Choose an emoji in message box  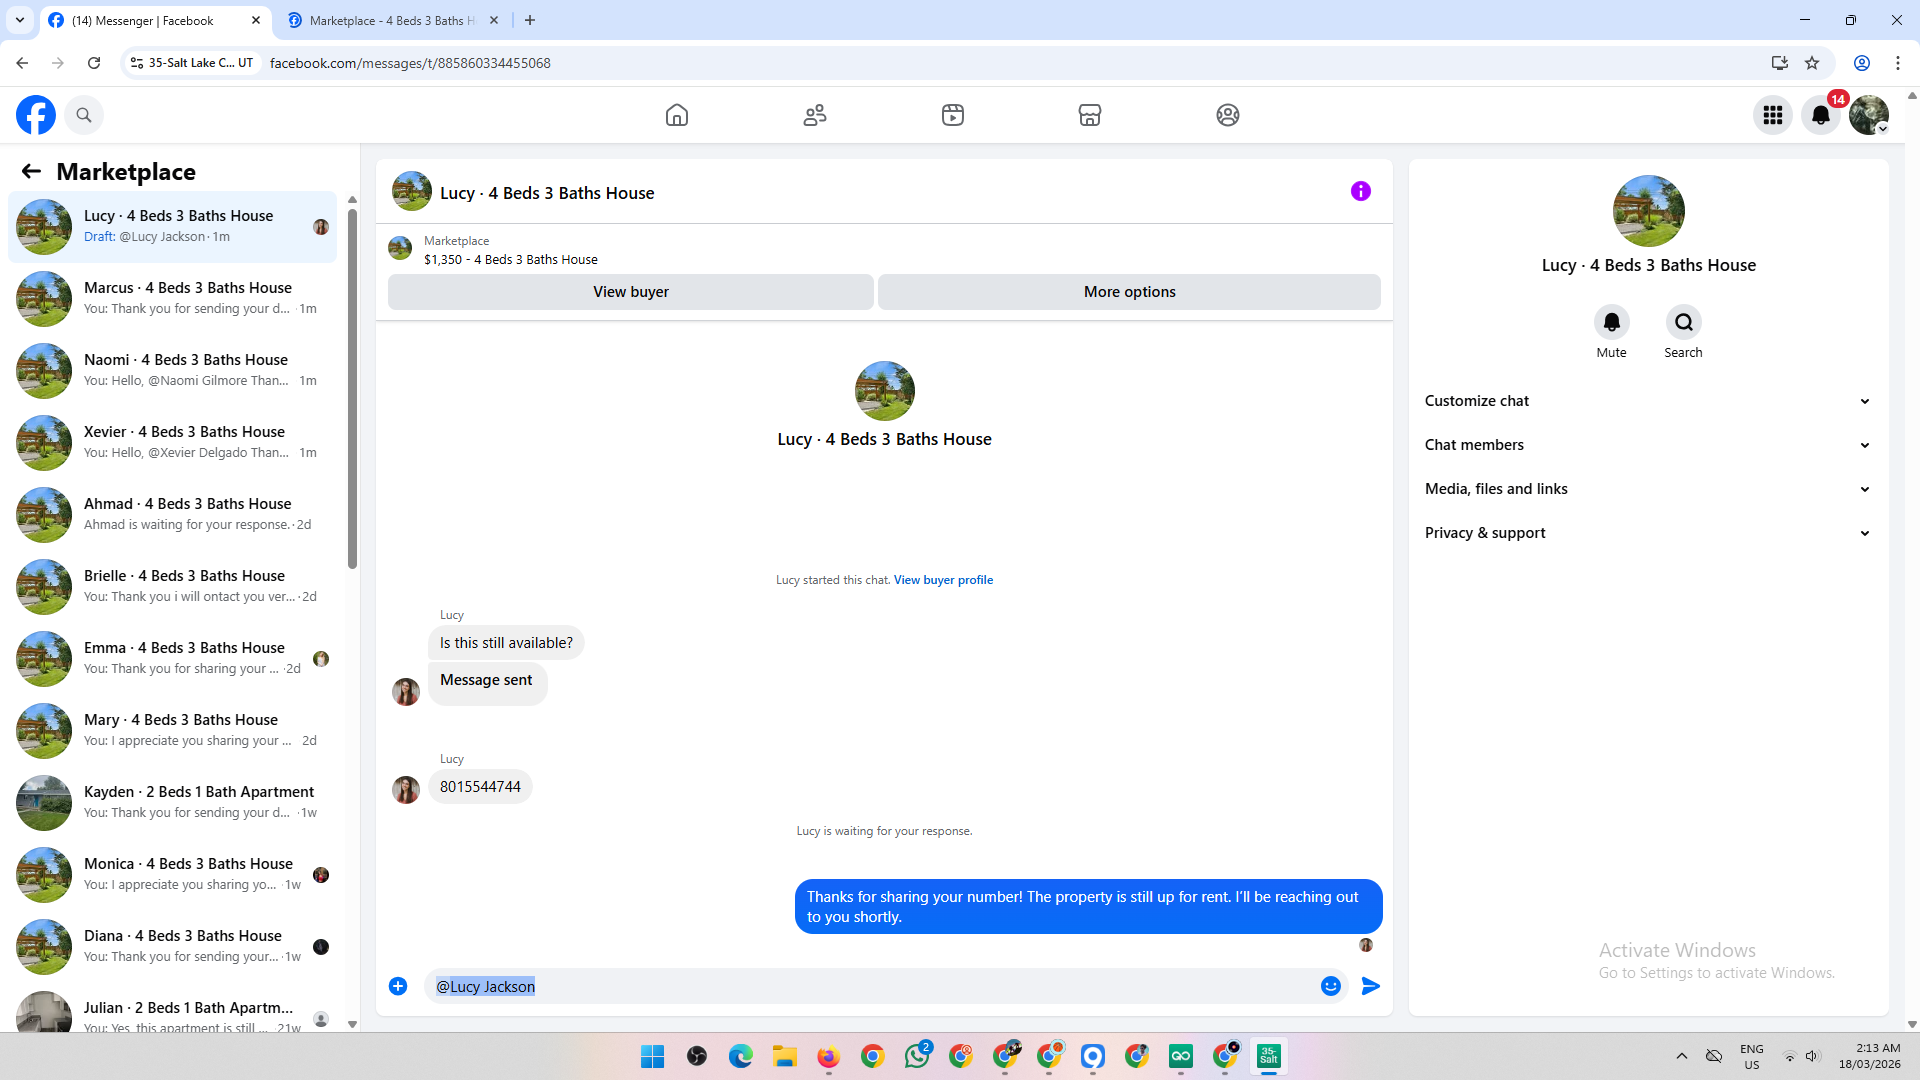pyautogui.click(x=1330, y=986)
